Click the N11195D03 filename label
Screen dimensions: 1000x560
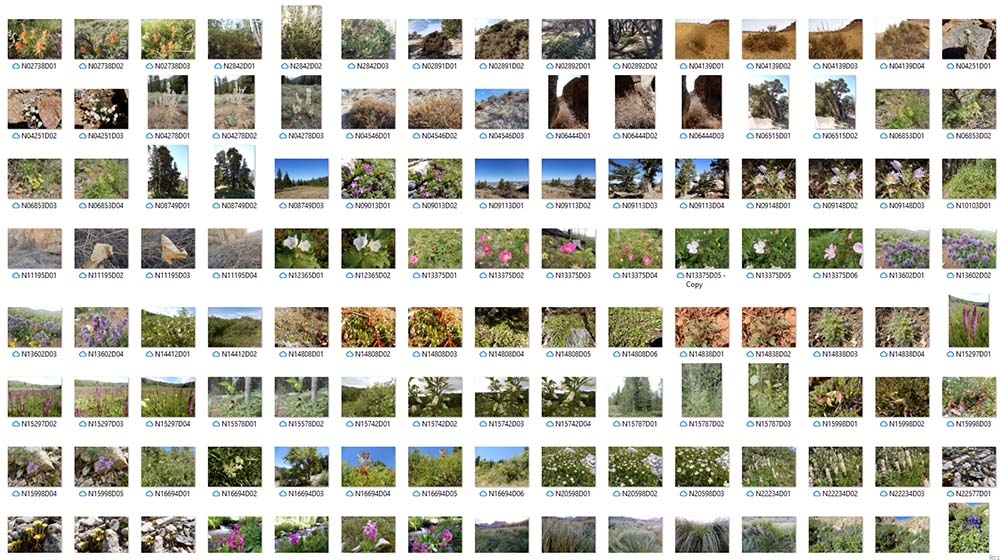click(x=172, y=276)
